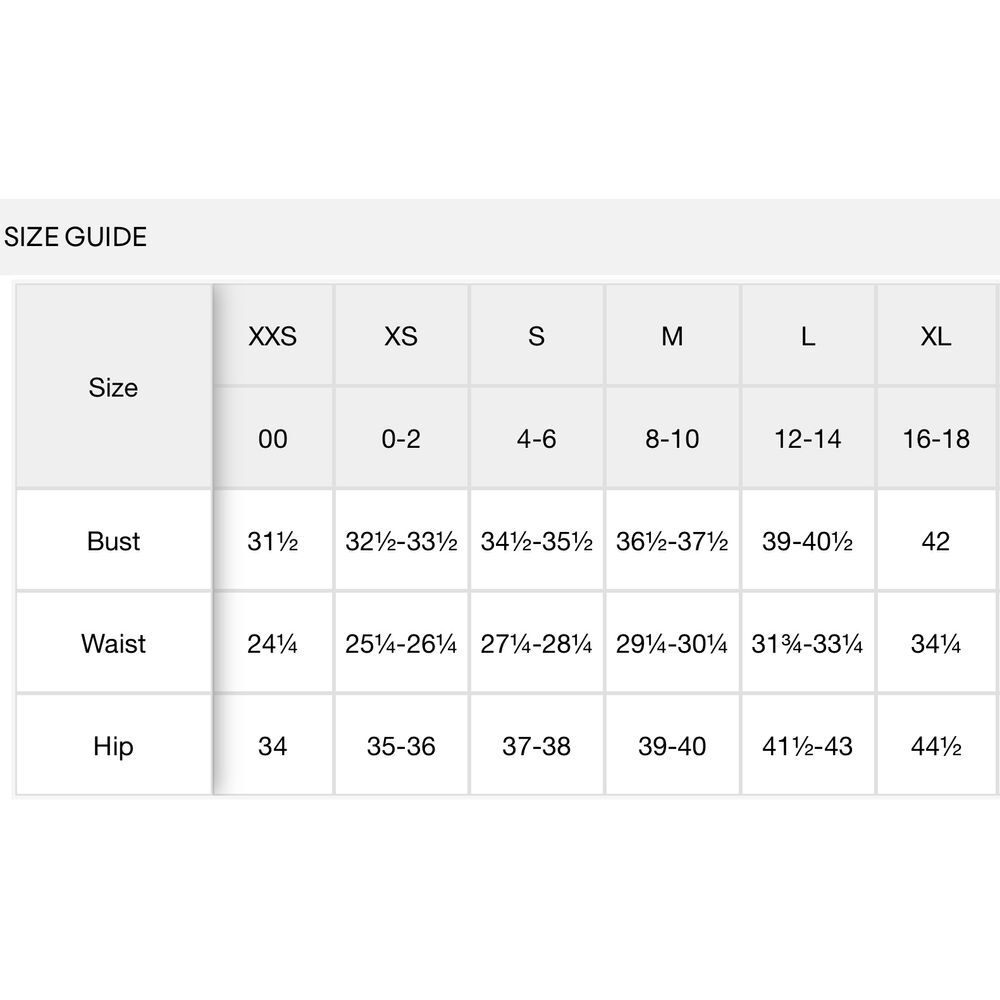
Task: Click the L size header cell
Action: point(807,335)
